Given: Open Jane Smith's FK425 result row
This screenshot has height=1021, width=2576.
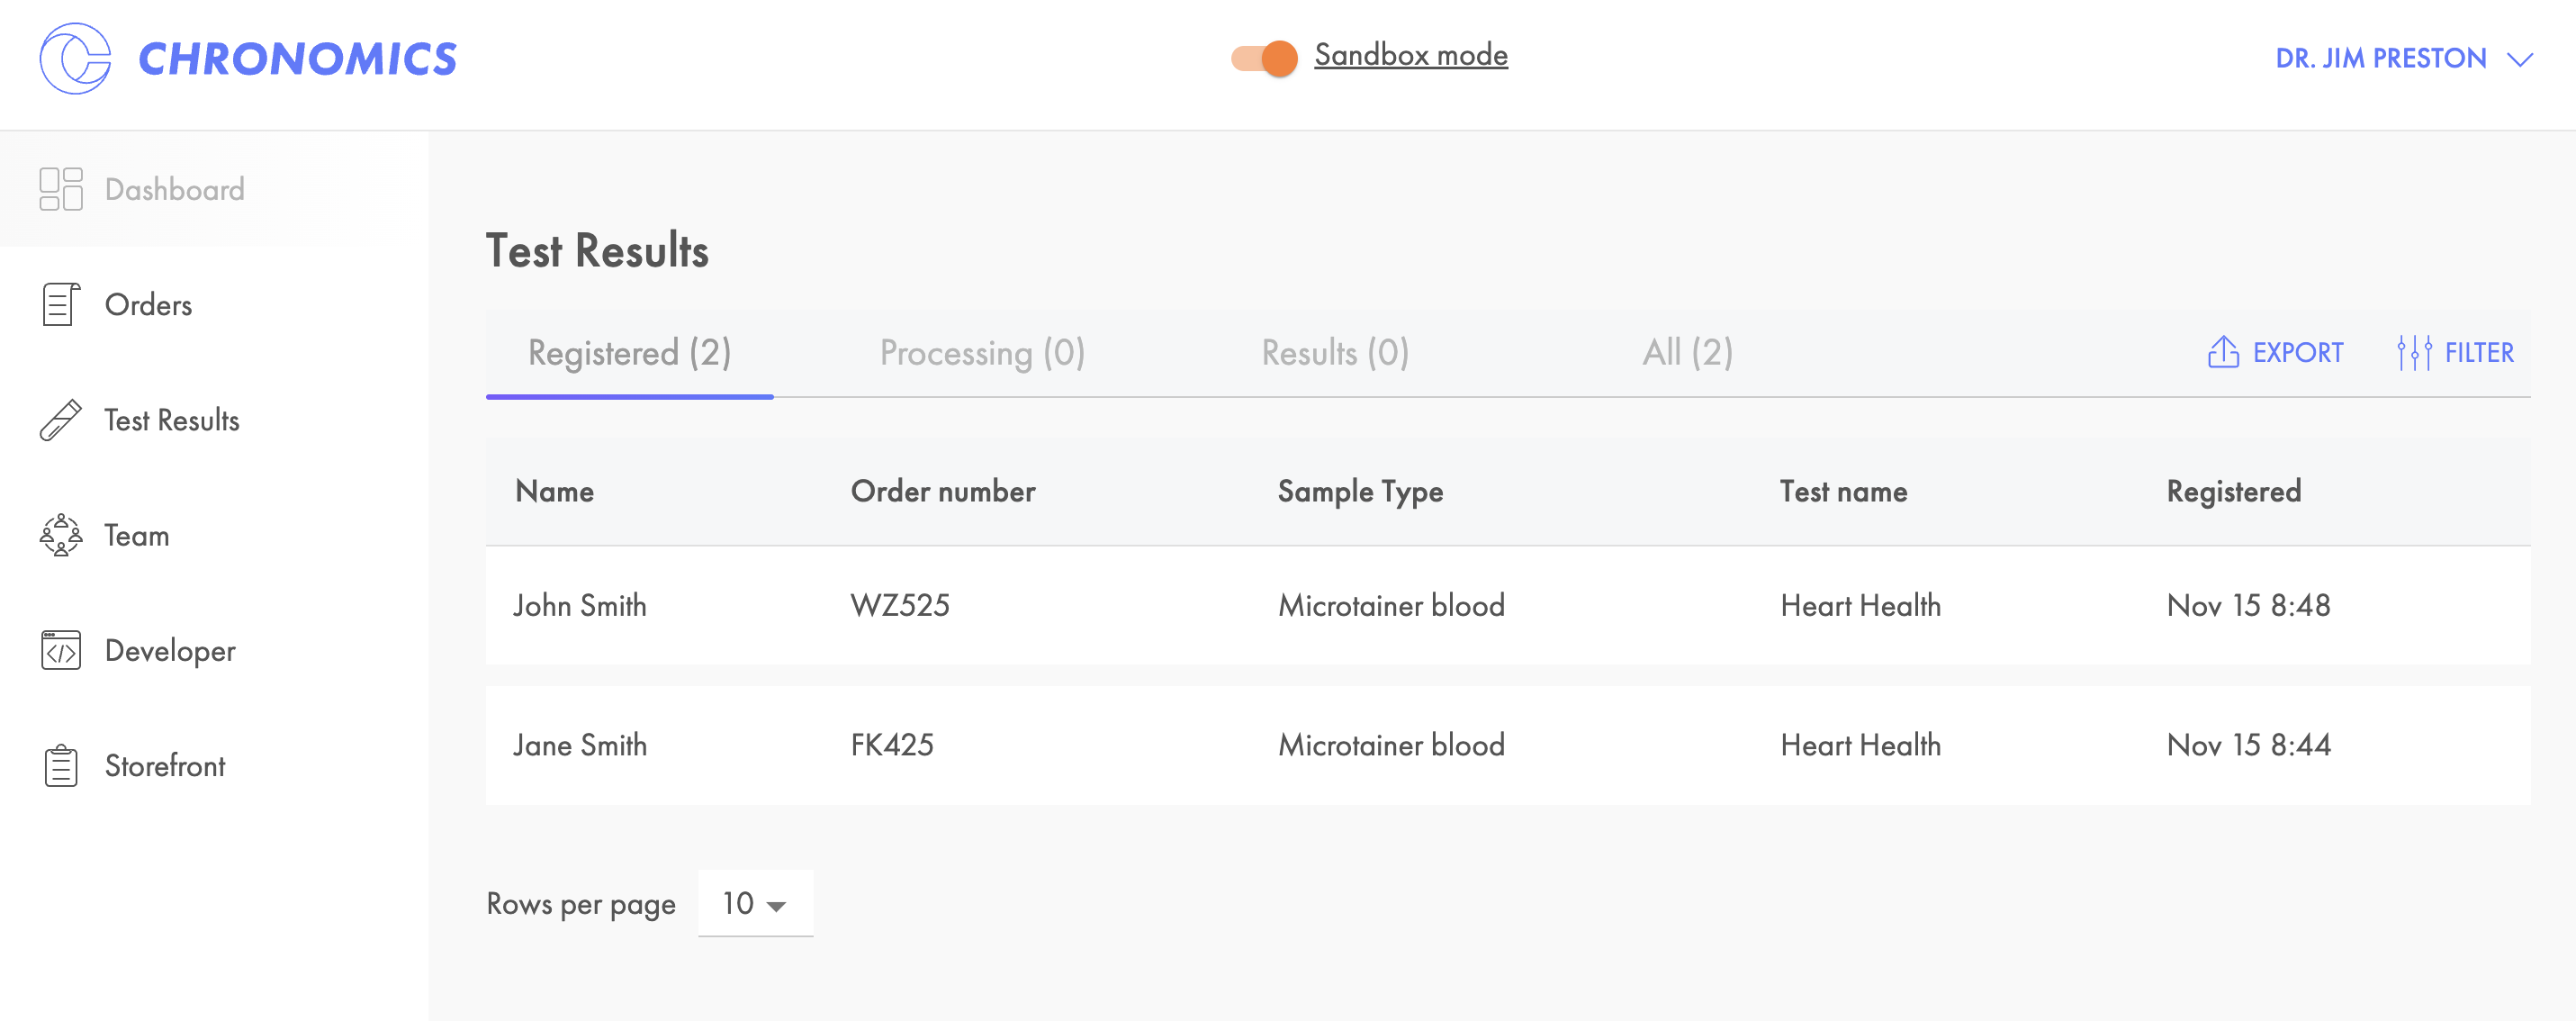Looking at the screenshot, I should (1507, 745).
